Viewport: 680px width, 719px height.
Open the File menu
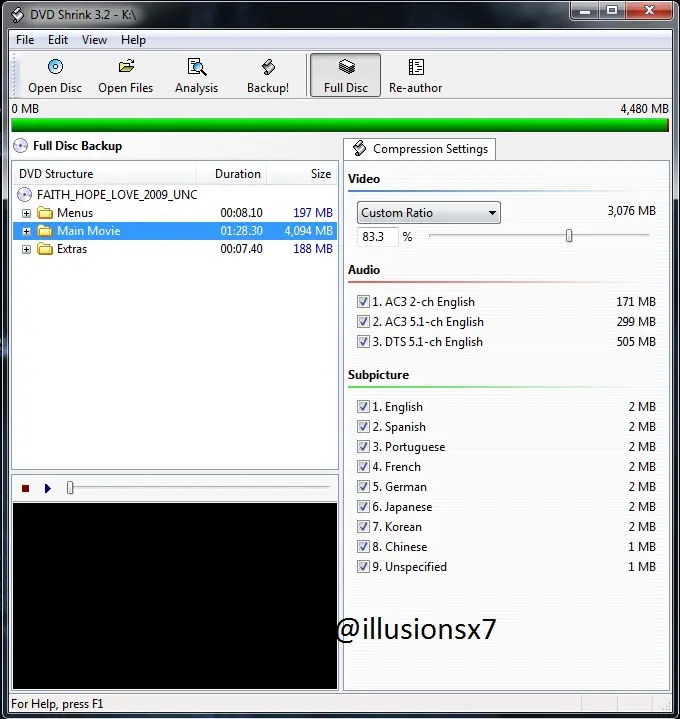pyautogui.click(x=25, y=40)
